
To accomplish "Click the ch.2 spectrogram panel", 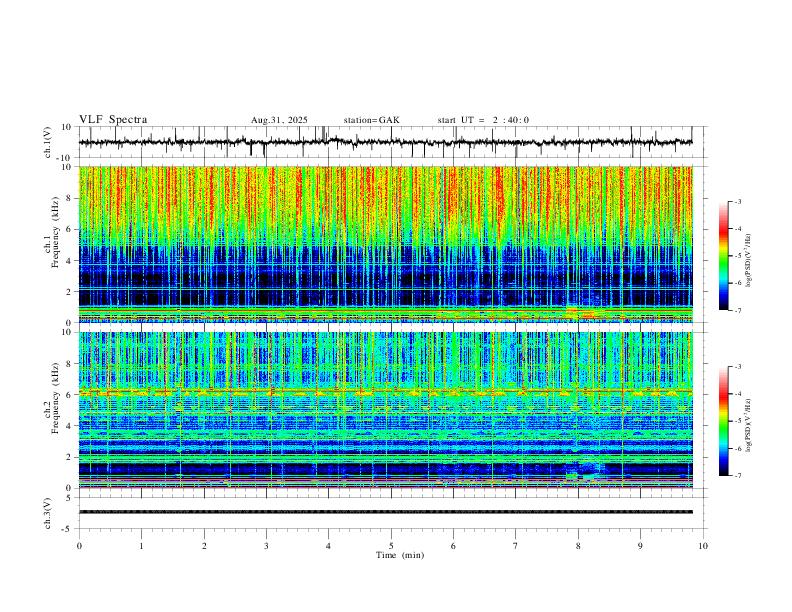I will tap(385, 410).
